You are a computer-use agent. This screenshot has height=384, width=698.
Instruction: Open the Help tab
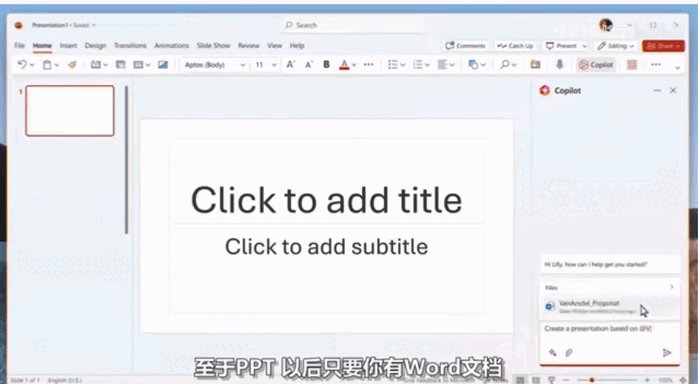point(297,45)
